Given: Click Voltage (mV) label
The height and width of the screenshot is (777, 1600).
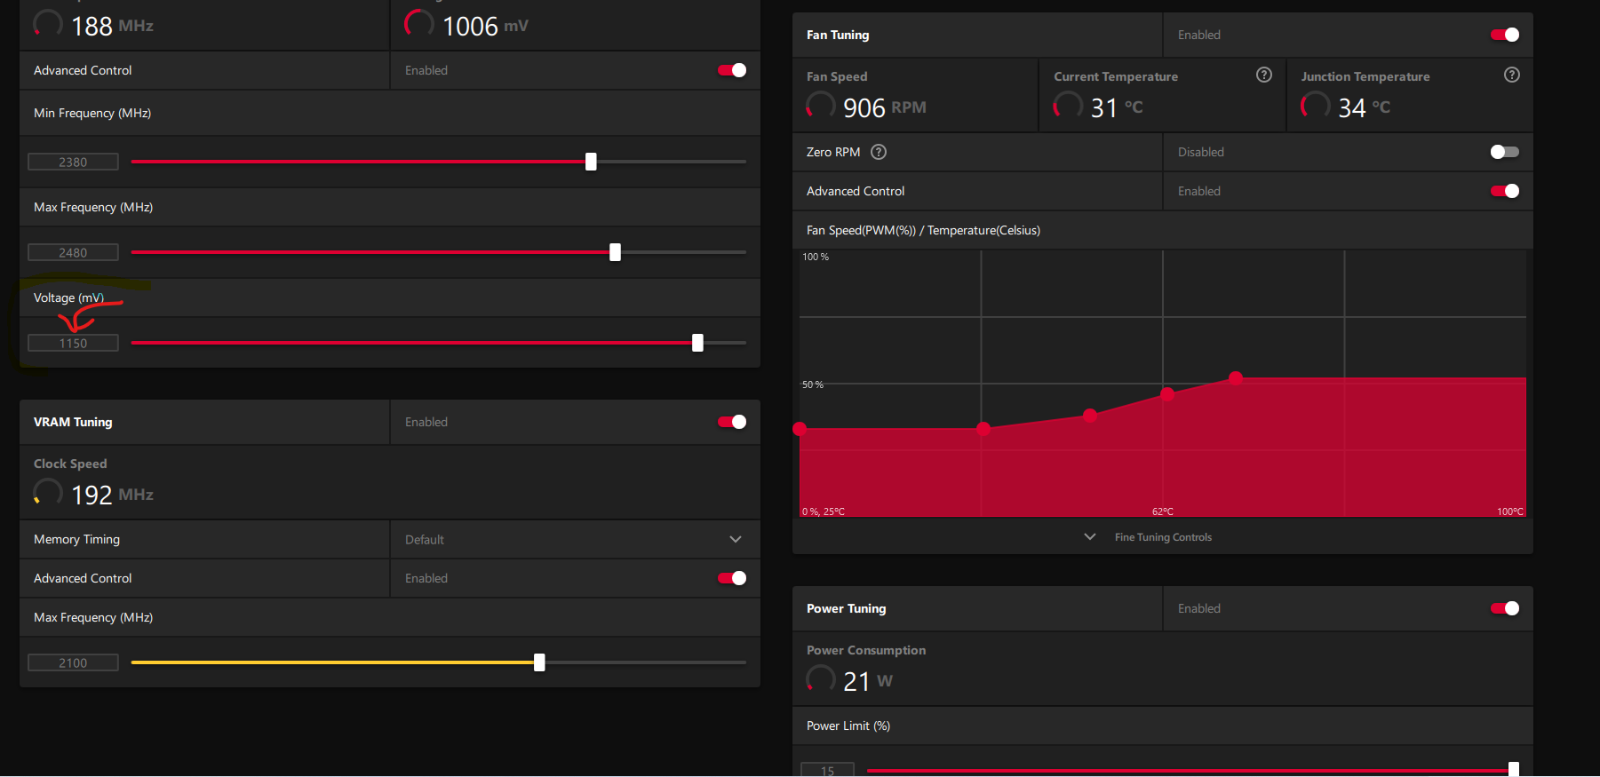Looking at the screenshot, I should pyautogui.click(x=69, y=298).
